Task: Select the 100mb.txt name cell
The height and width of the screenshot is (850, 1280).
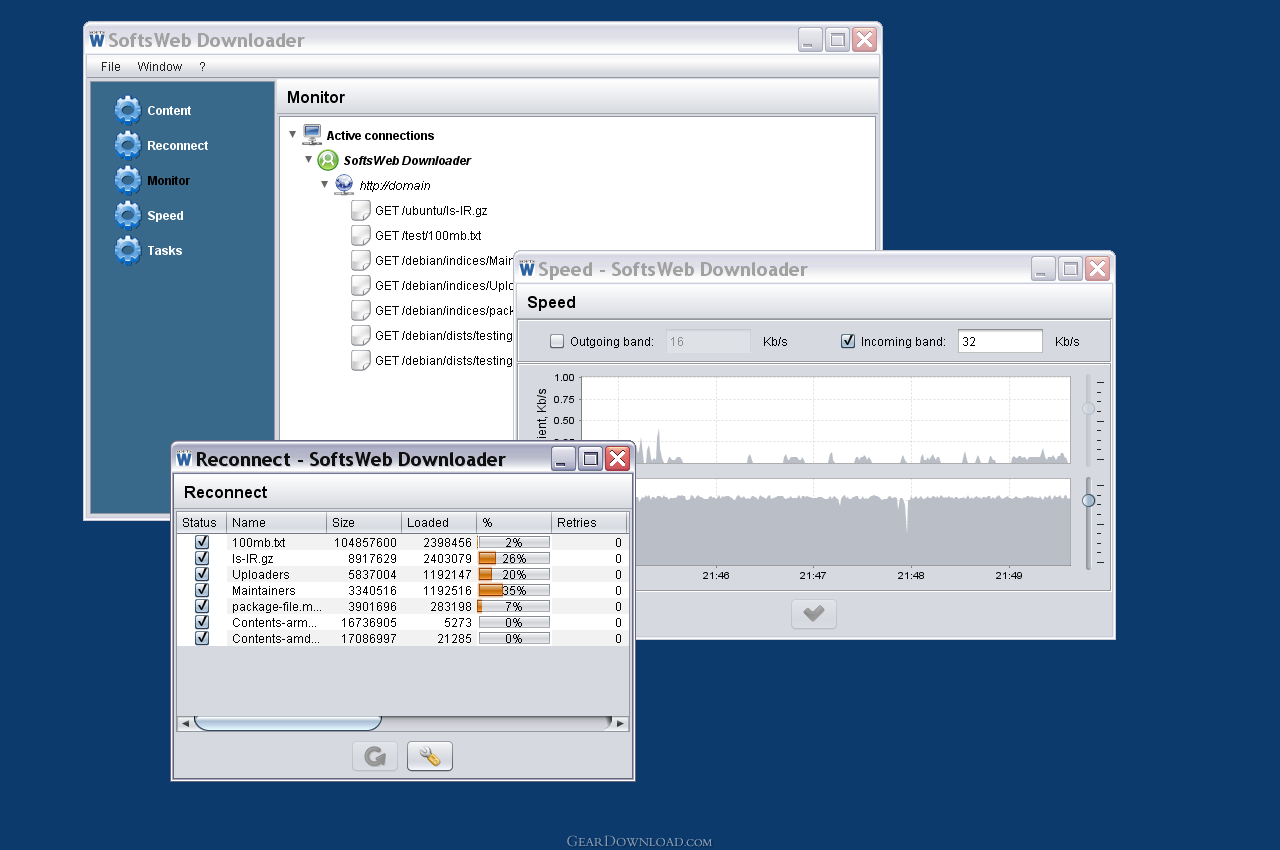Action: [277, 542]
